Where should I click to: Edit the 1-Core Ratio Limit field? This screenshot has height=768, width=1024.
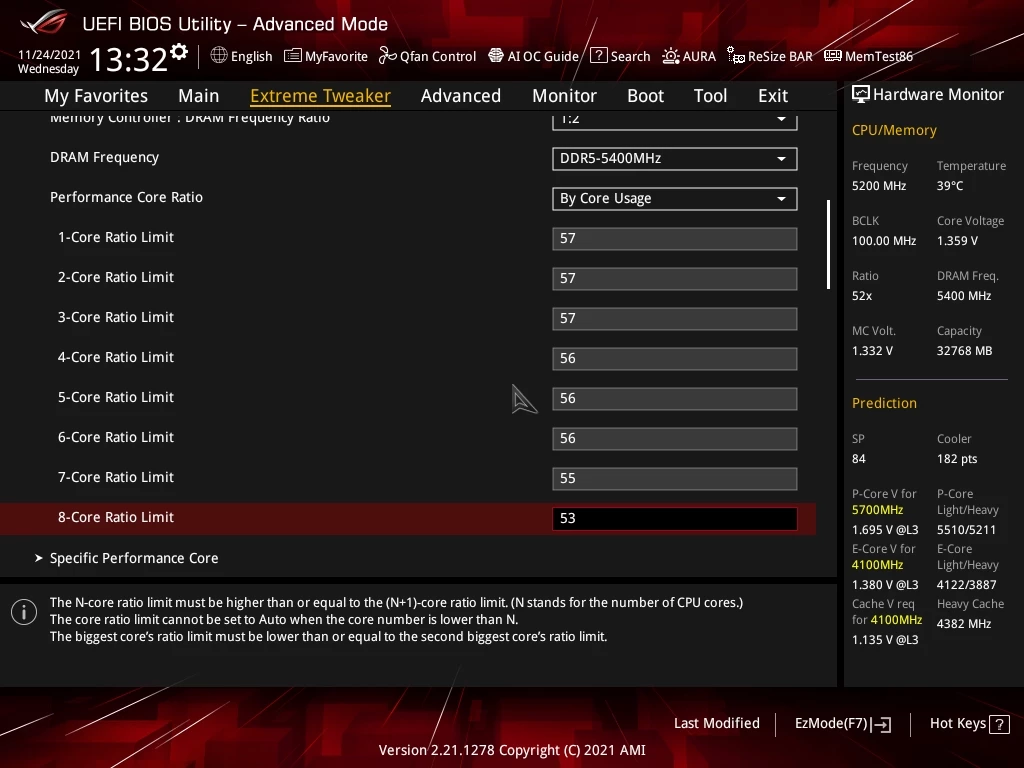coord(675,238)
